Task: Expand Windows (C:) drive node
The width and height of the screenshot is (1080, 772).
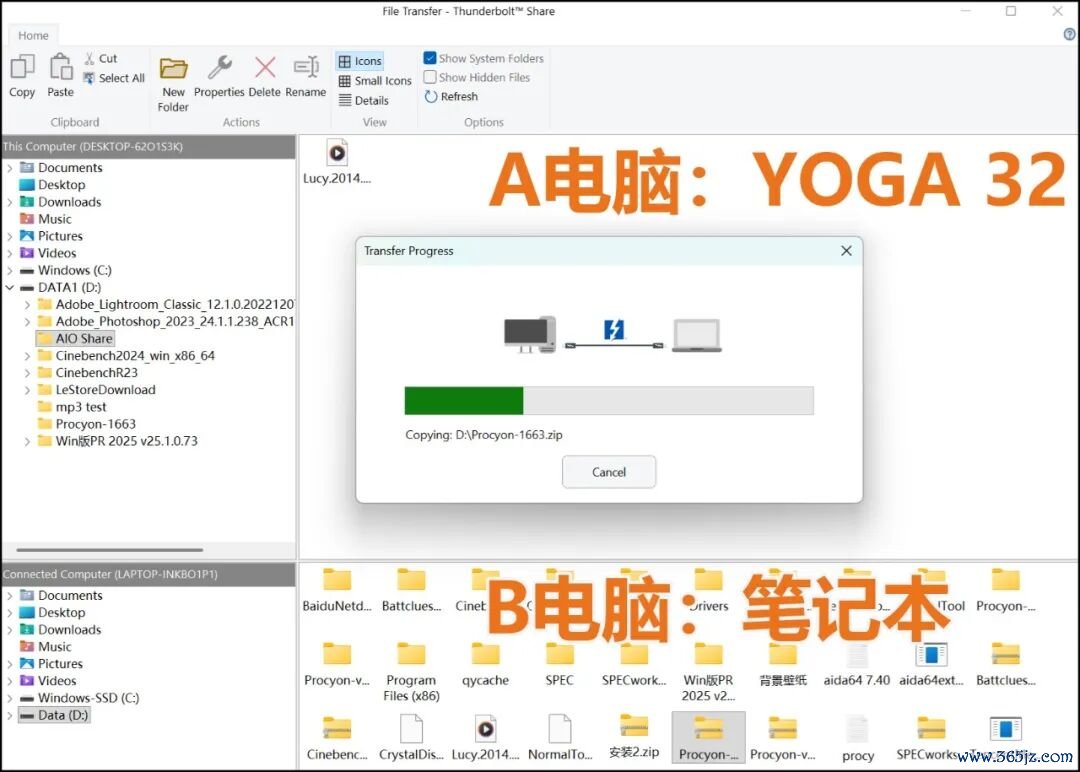Action: point(10,270)
